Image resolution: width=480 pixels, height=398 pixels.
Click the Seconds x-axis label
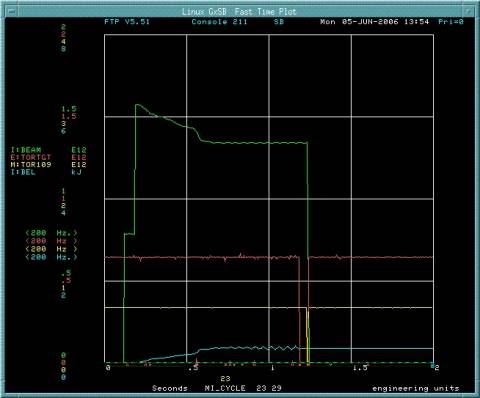point(170,388)
